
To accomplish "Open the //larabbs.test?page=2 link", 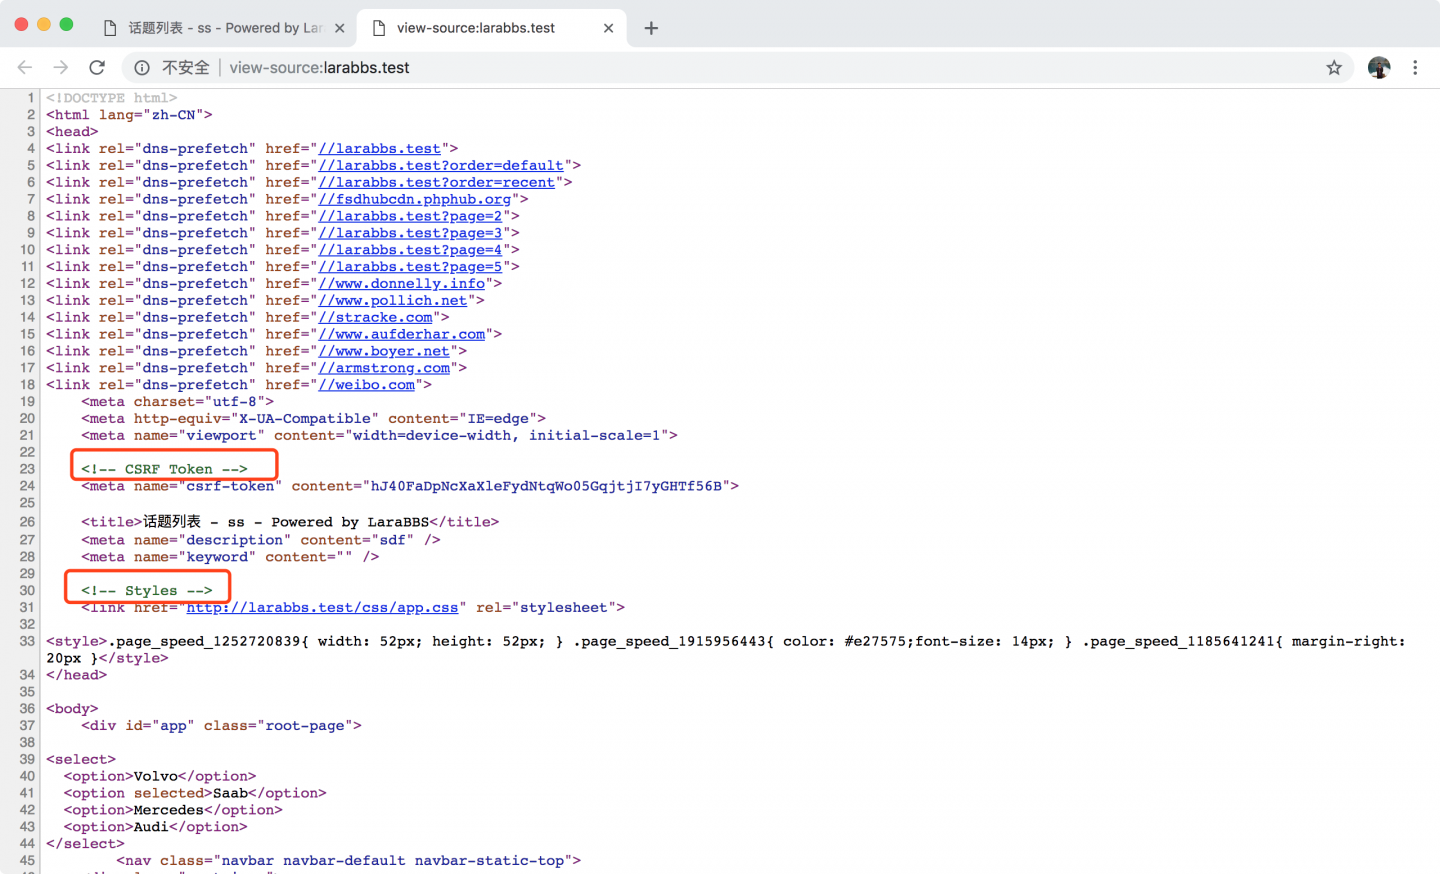I will pos(410,216).
